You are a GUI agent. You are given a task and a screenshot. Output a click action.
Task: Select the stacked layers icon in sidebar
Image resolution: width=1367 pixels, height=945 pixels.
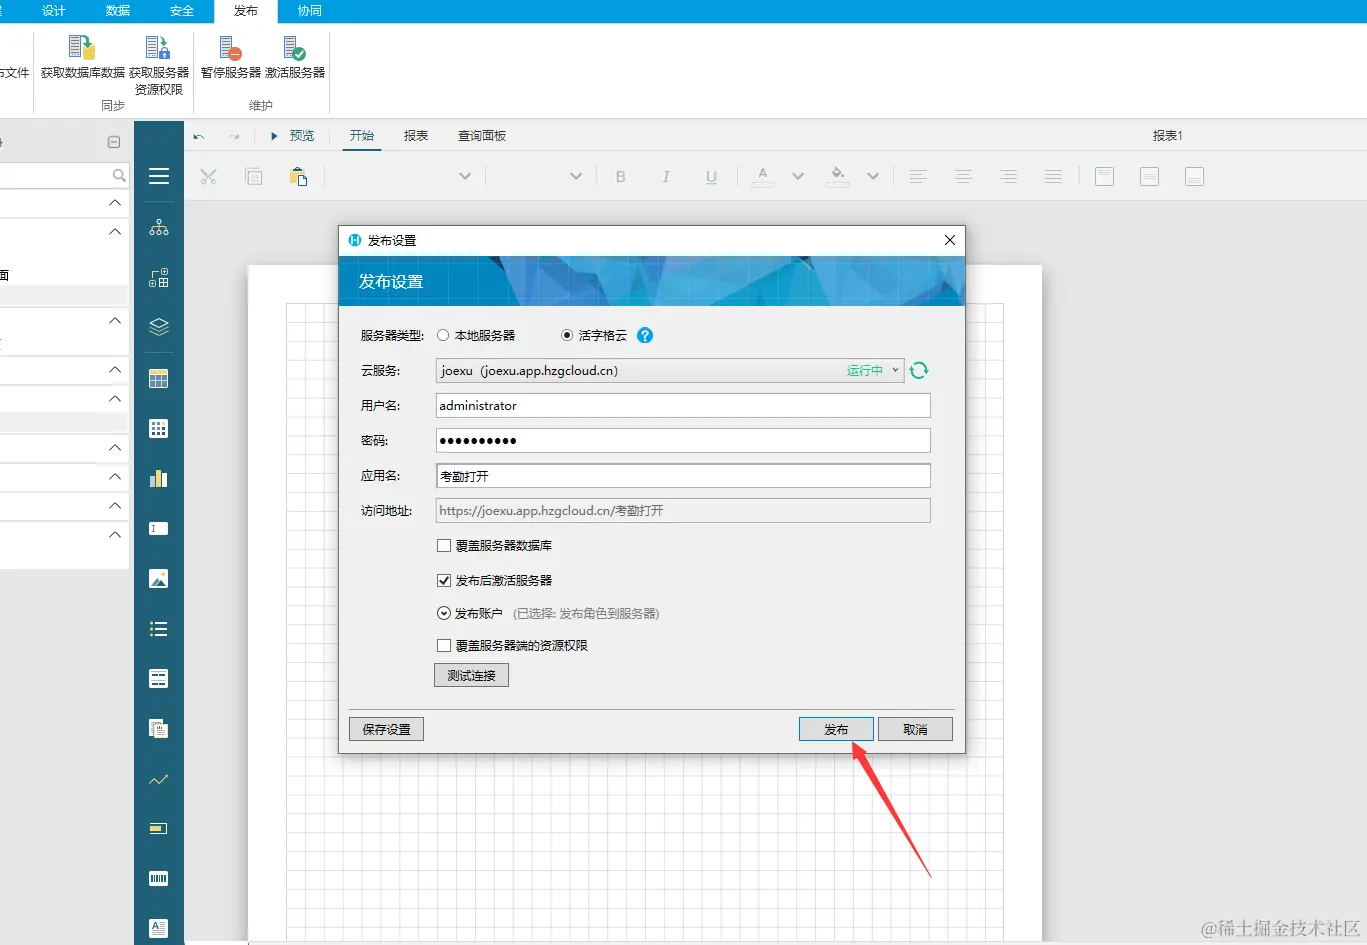click(159, 327)
